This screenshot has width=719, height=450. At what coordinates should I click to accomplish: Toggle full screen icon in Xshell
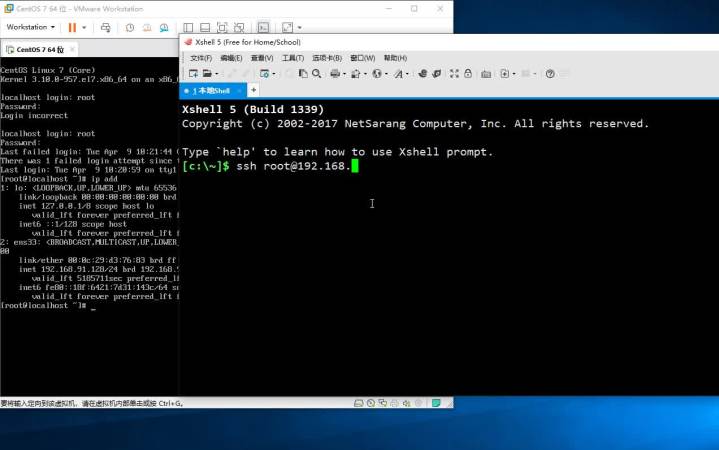[454, 73]
